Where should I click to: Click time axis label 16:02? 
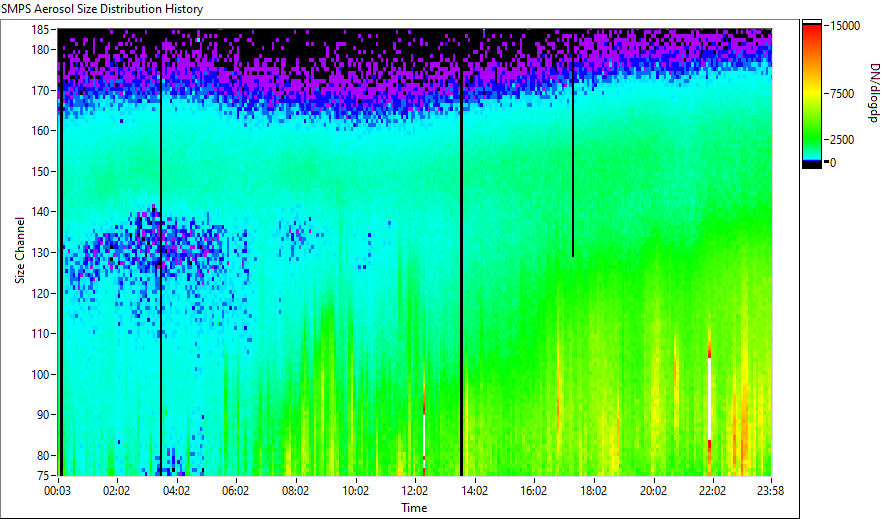coord(534,491)
